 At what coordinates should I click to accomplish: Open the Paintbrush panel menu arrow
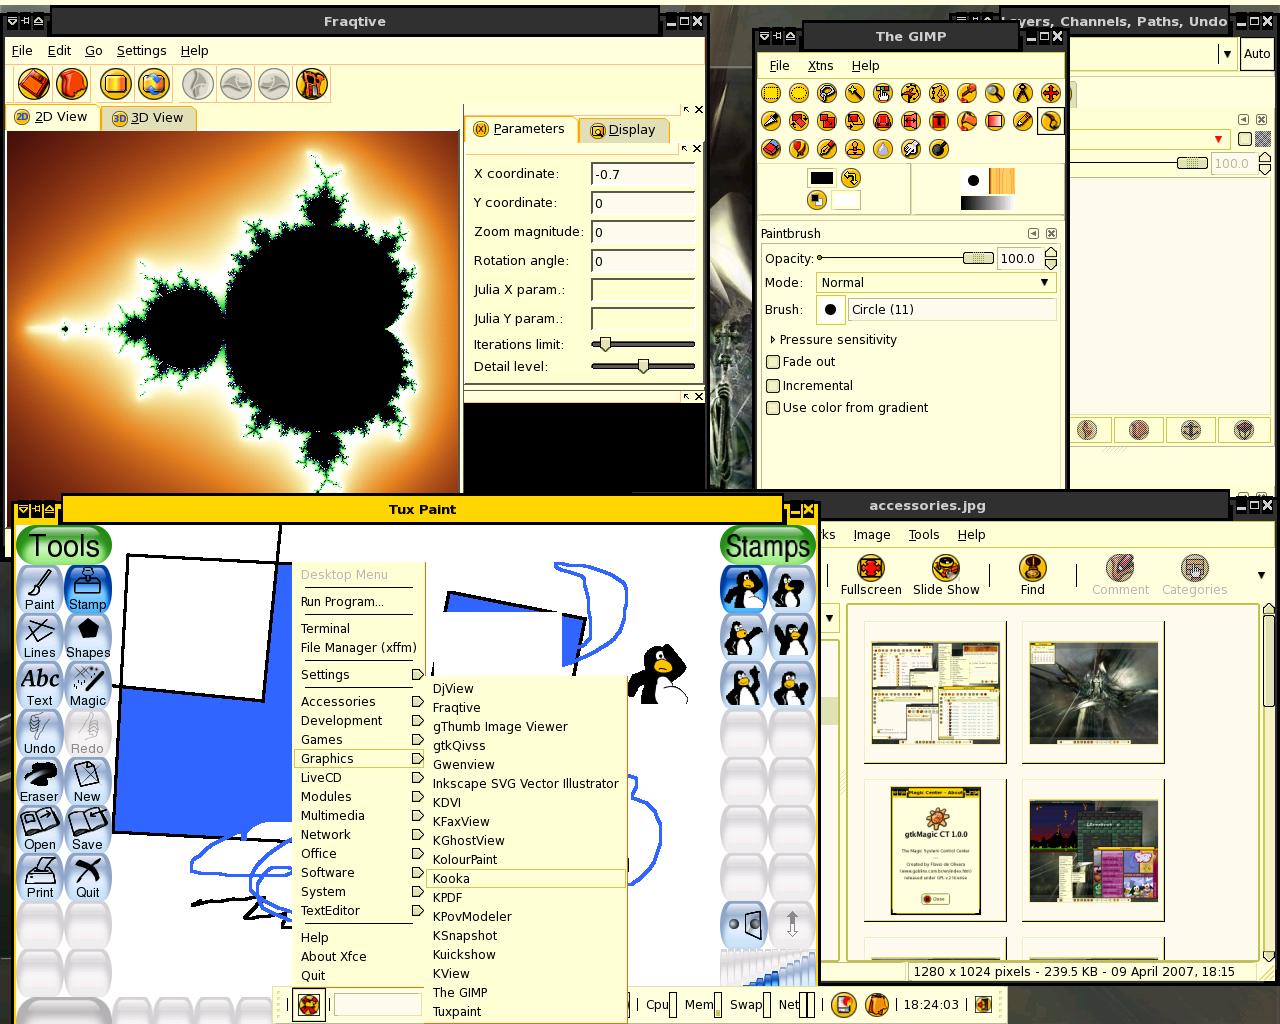click(x=1033, y=233)
